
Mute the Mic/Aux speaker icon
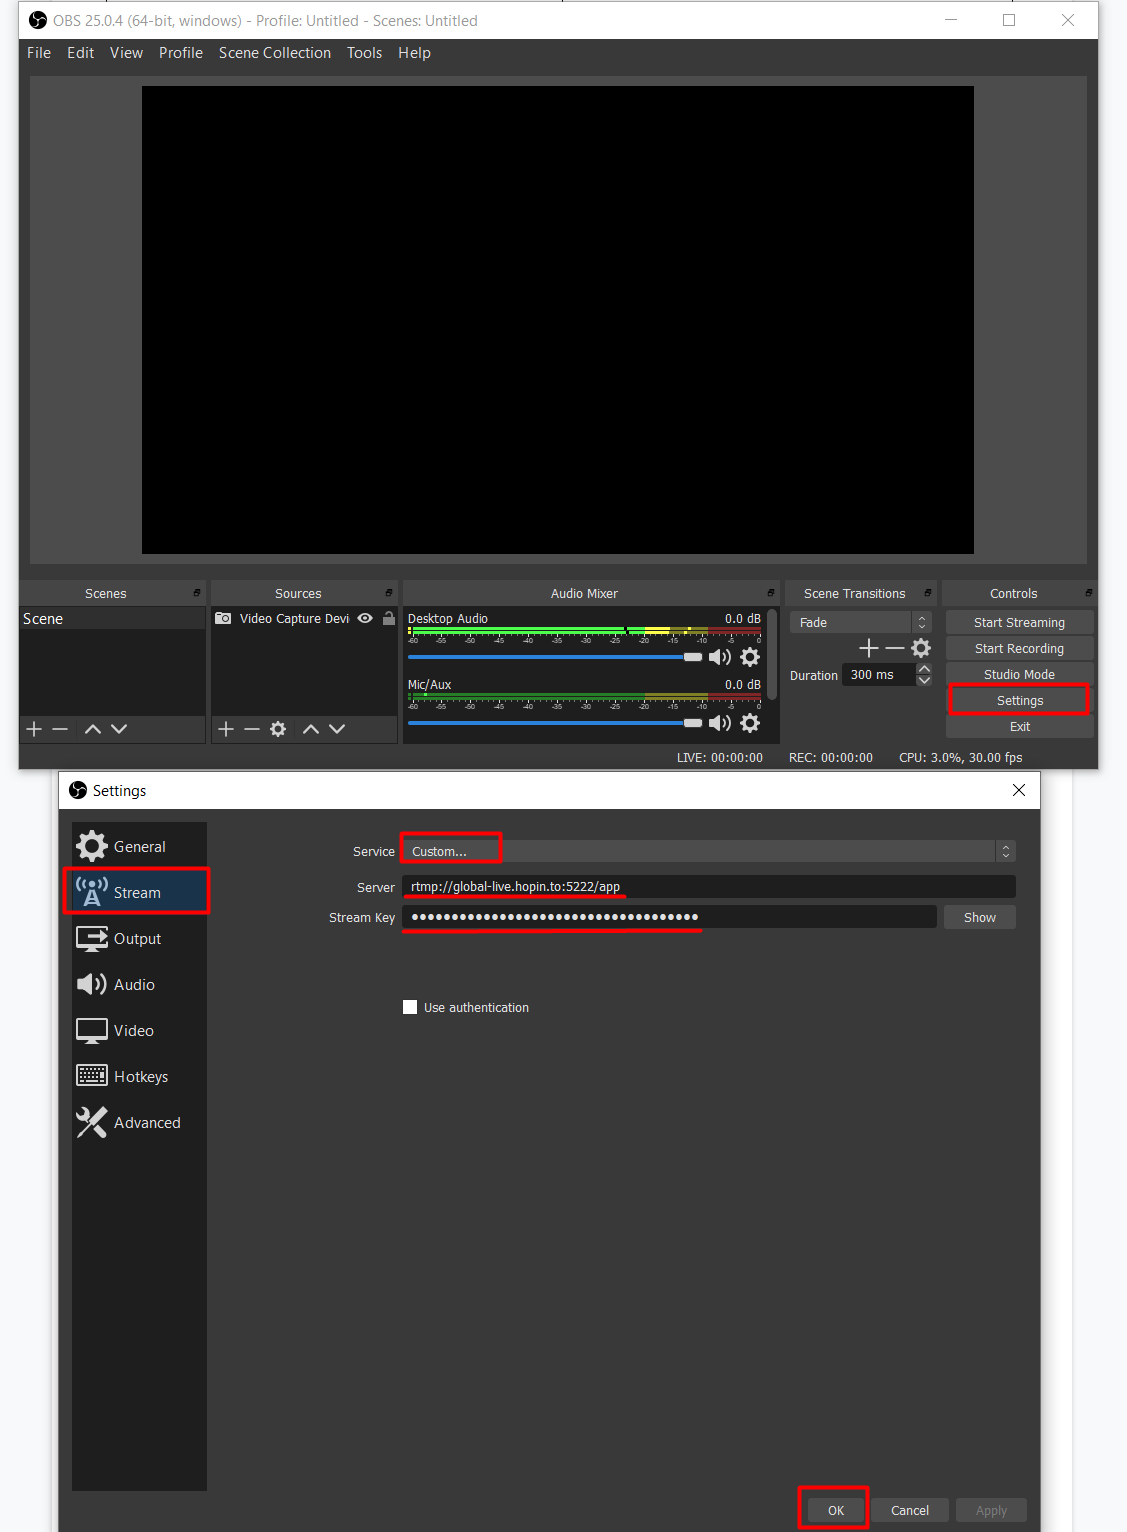coord(719,723)
